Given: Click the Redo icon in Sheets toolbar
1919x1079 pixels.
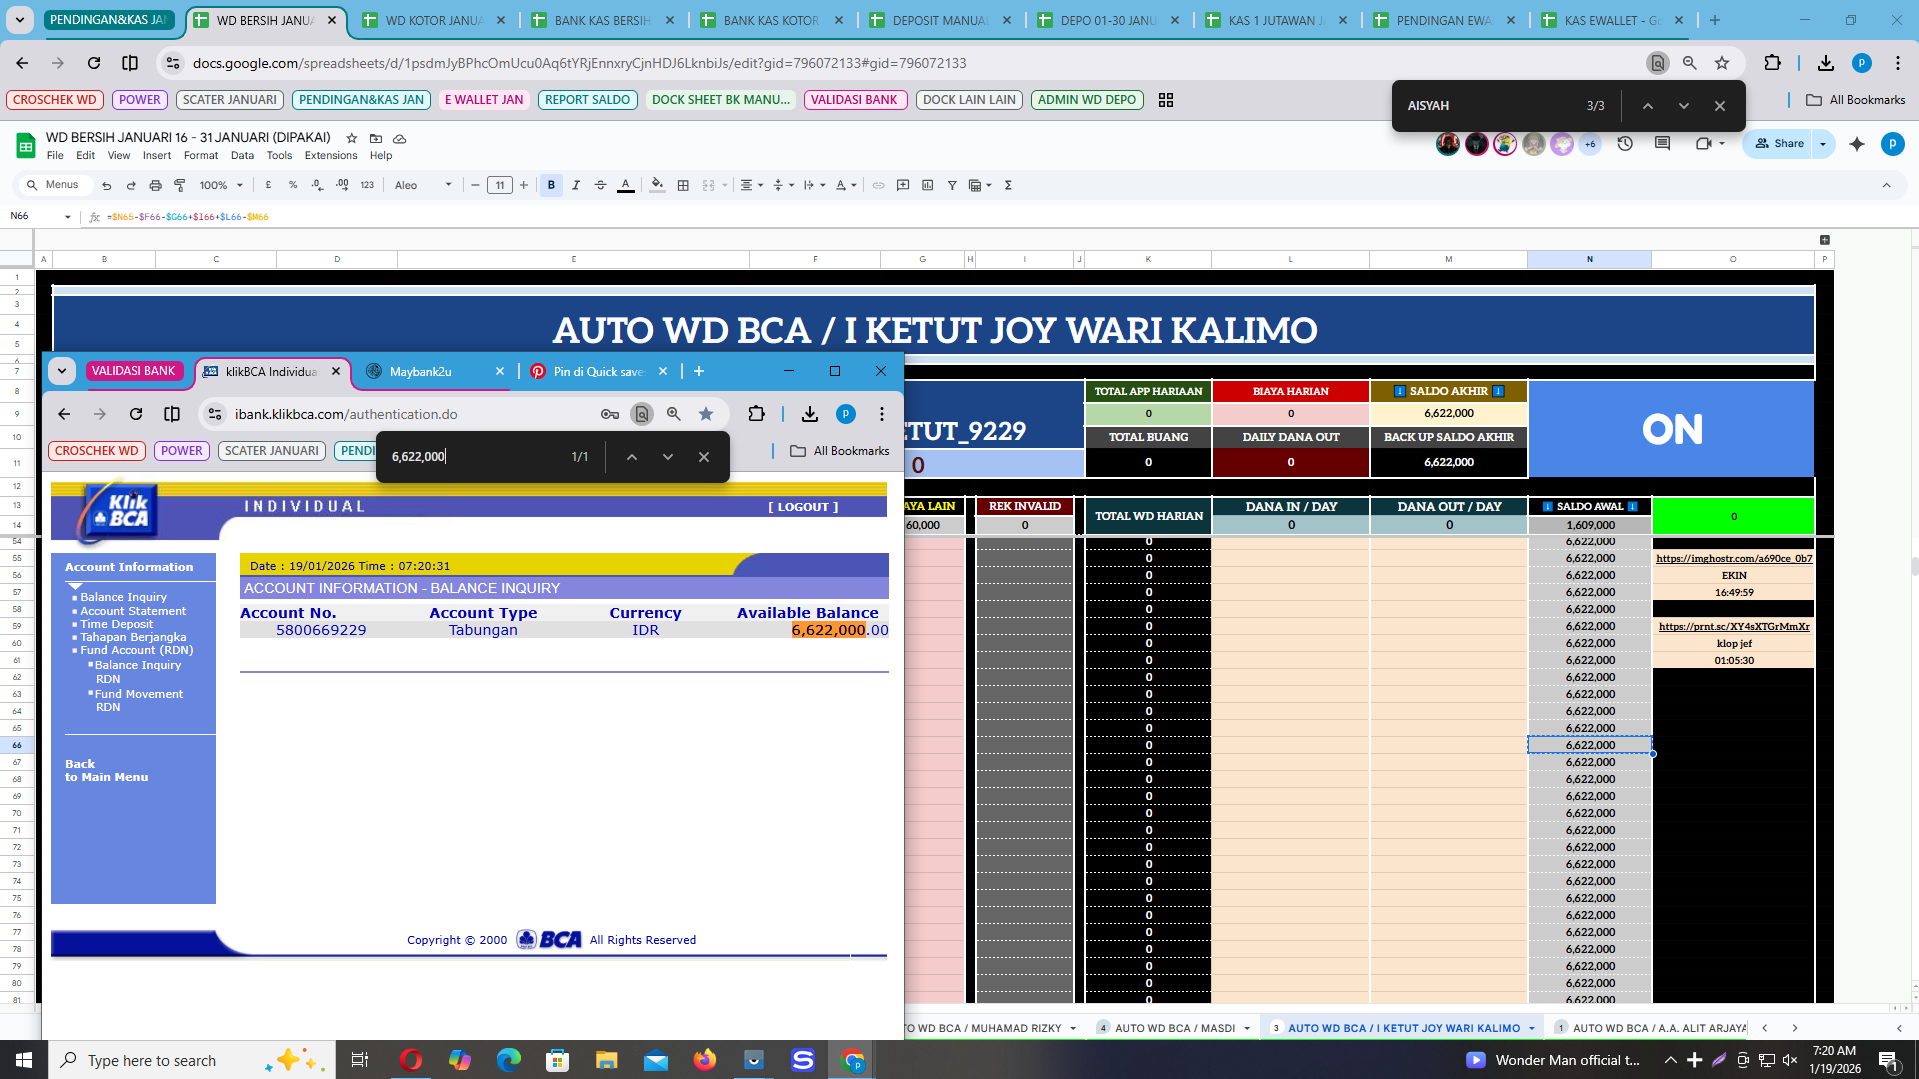Looking at the screenshot, I should (x=131, y=185).
